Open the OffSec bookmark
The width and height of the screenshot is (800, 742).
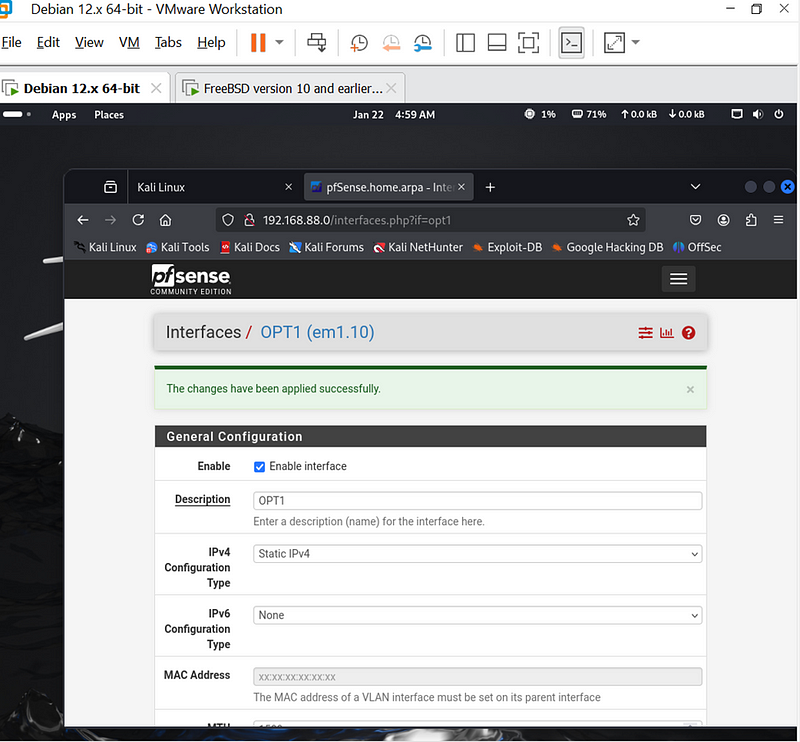[x=697, y=248]
